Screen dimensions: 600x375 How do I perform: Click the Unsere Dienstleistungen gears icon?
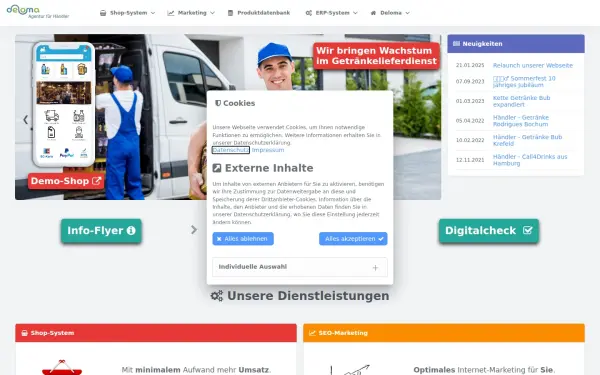point(217,296)
